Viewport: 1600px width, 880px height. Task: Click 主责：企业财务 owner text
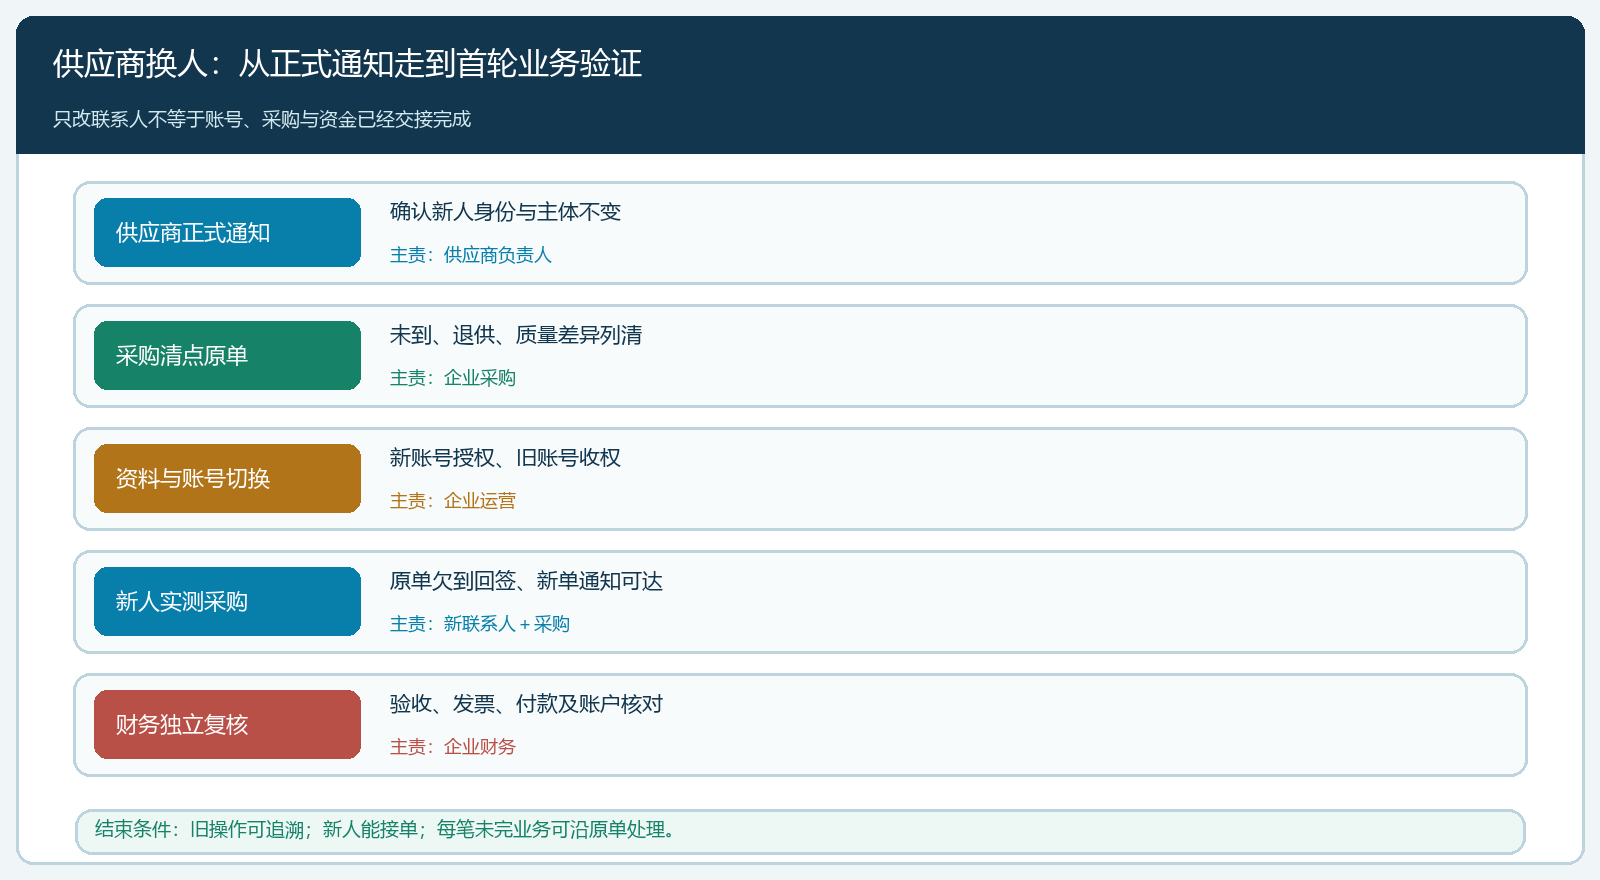[x=452, y=747]
